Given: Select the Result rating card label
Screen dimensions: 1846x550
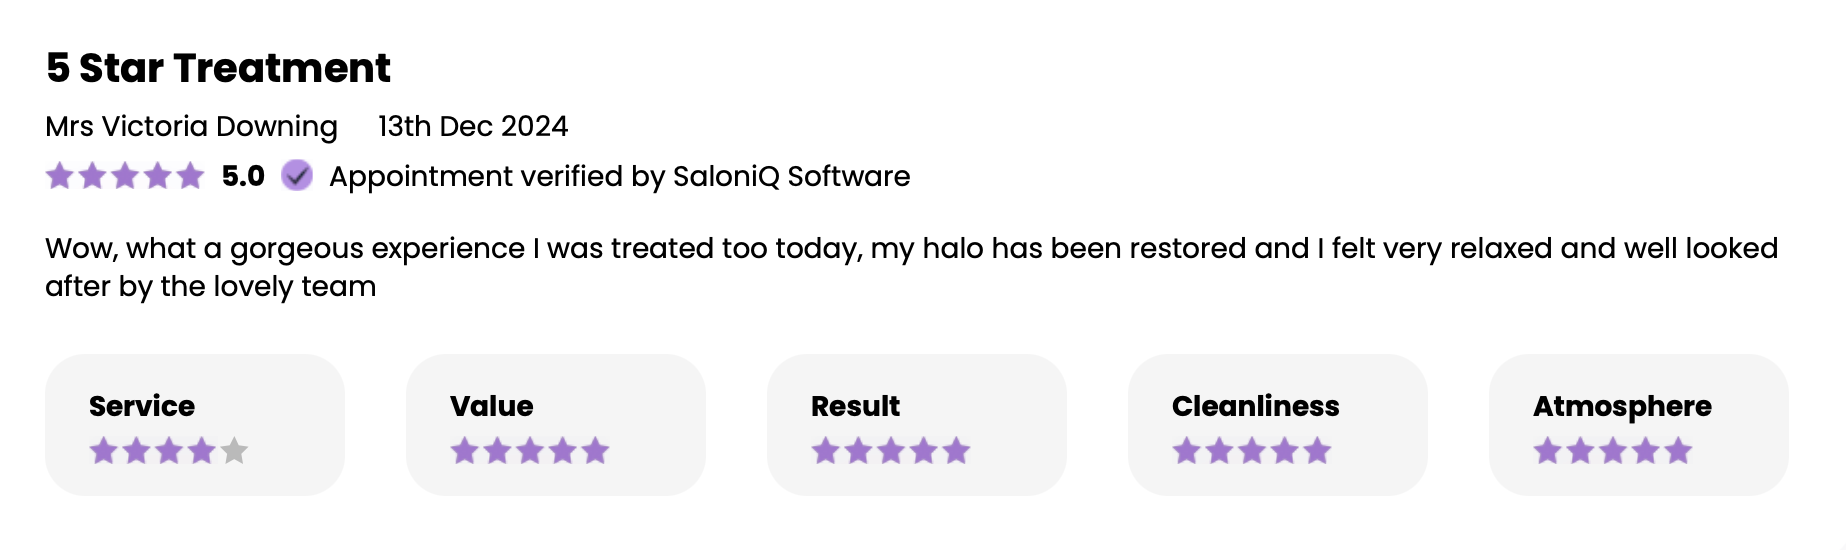Looking at the screenshot, I should point(856,406).
